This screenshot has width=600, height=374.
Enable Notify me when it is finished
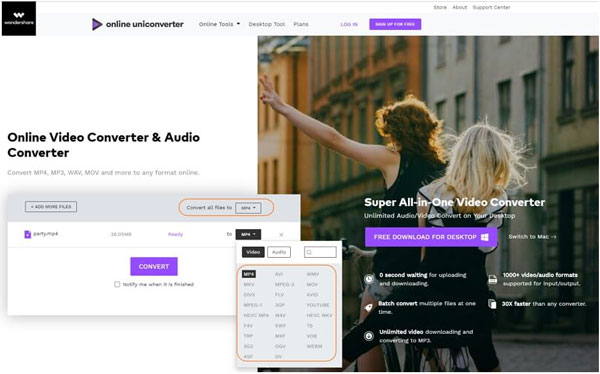point(117,284)
